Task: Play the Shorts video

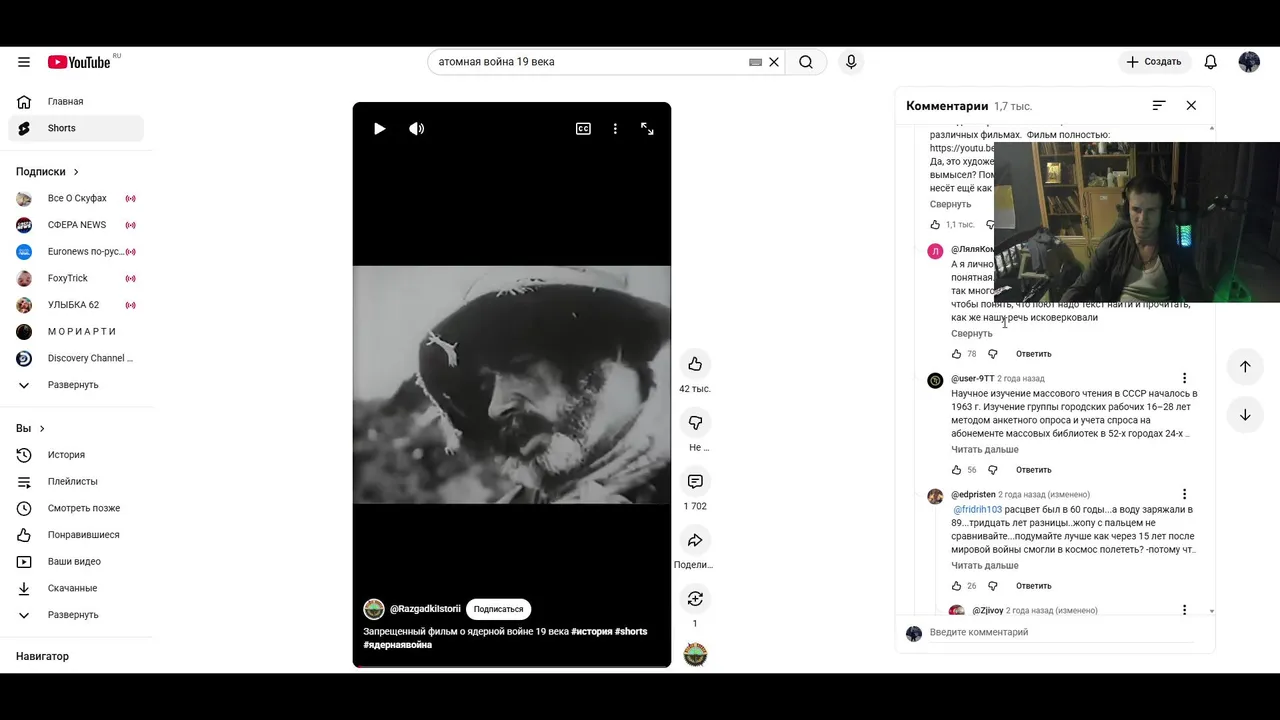Action: [379, 129]
